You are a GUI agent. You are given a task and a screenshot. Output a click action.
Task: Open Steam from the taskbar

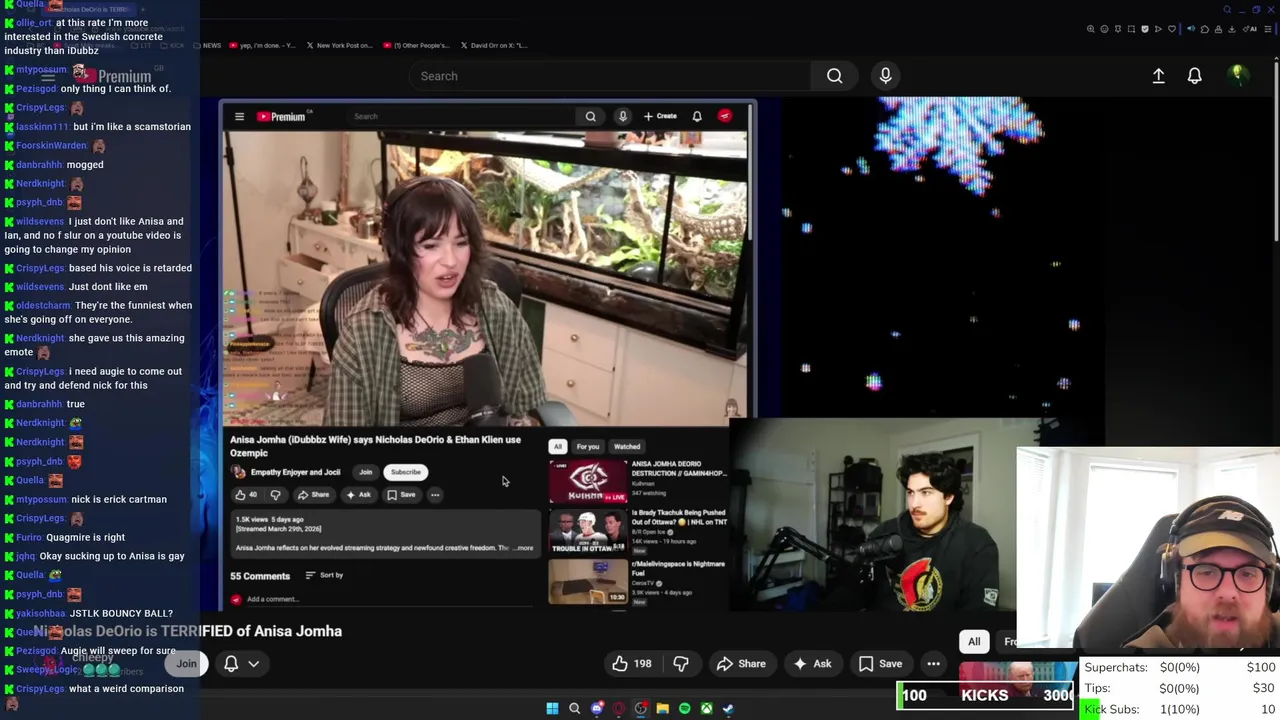pyautogui.click(x=728, y=709)
